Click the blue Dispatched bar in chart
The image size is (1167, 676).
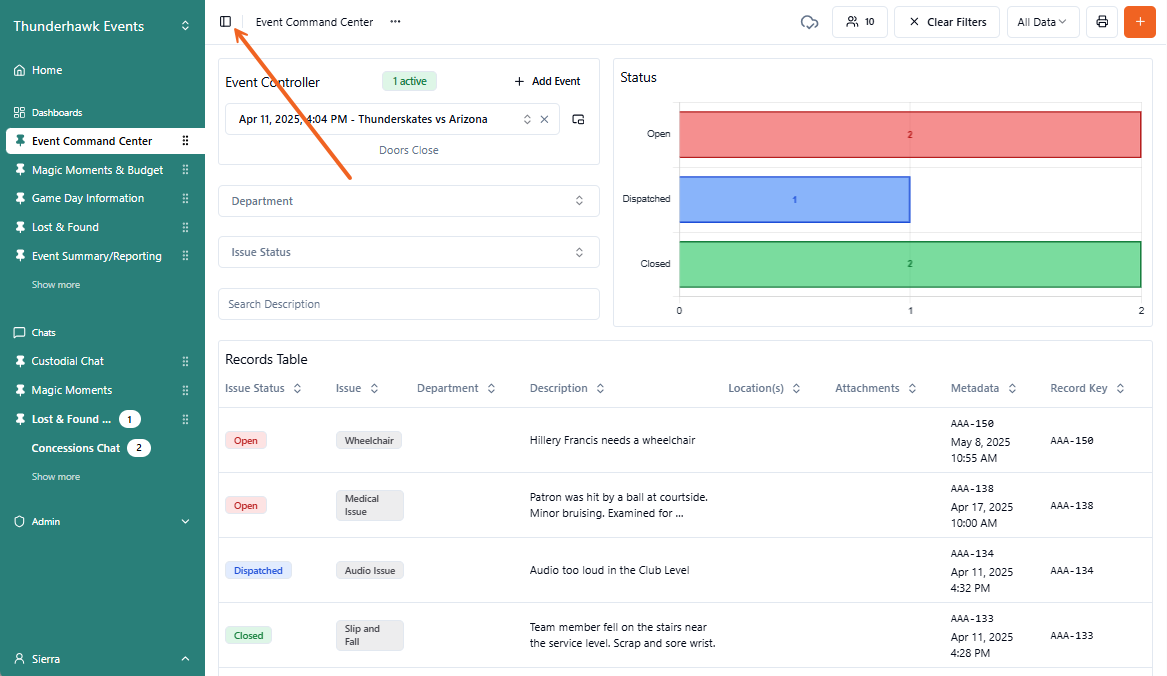794,199
